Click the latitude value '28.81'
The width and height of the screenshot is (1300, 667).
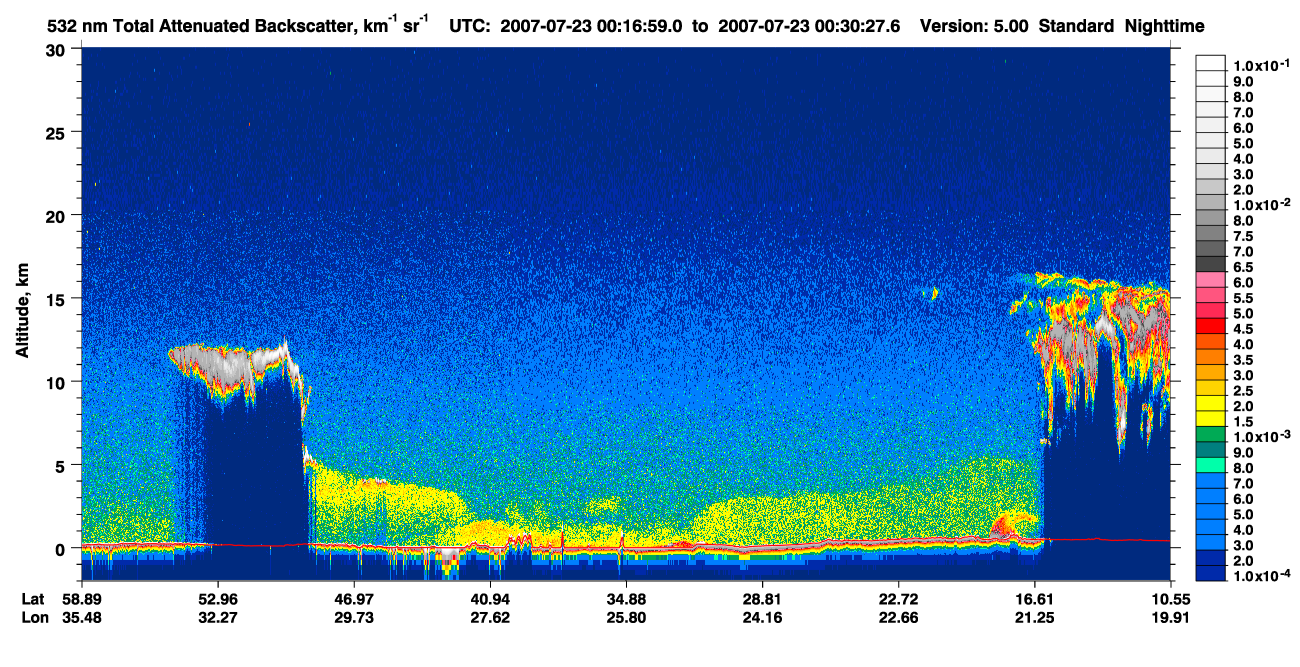tap(762, 599)
